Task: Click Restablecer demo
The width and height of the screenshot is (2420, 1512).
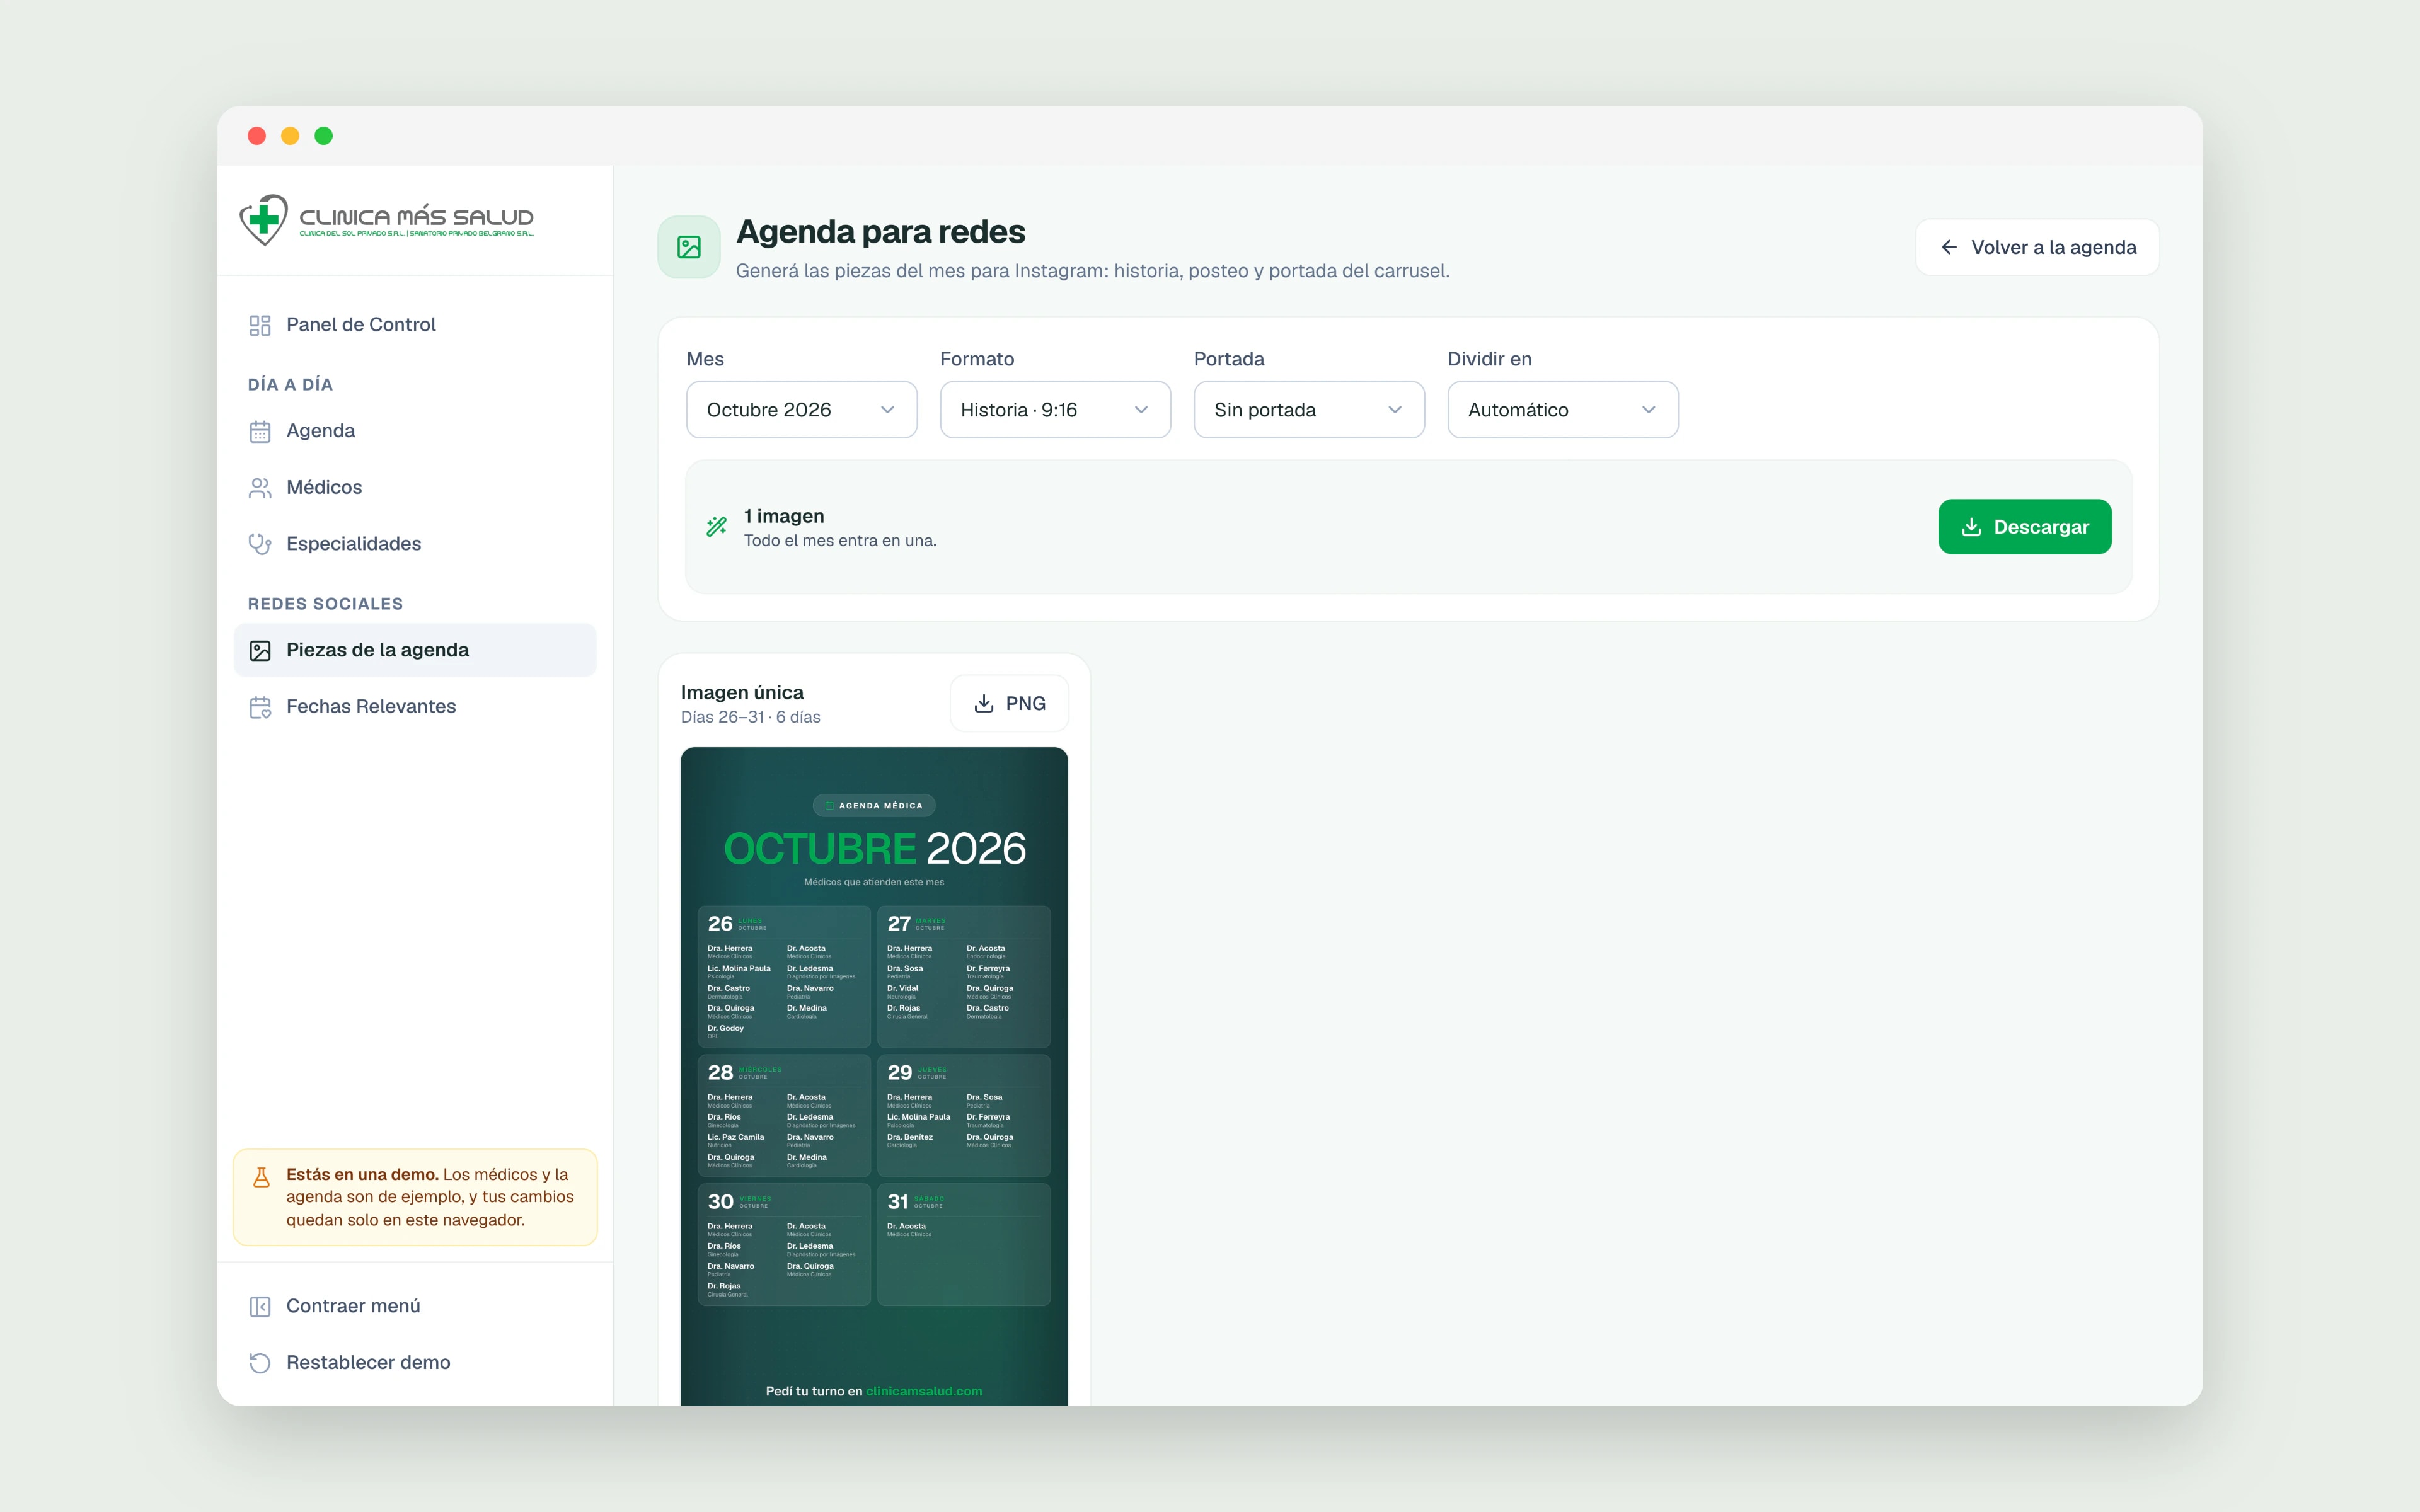Action: (415, 1362)
